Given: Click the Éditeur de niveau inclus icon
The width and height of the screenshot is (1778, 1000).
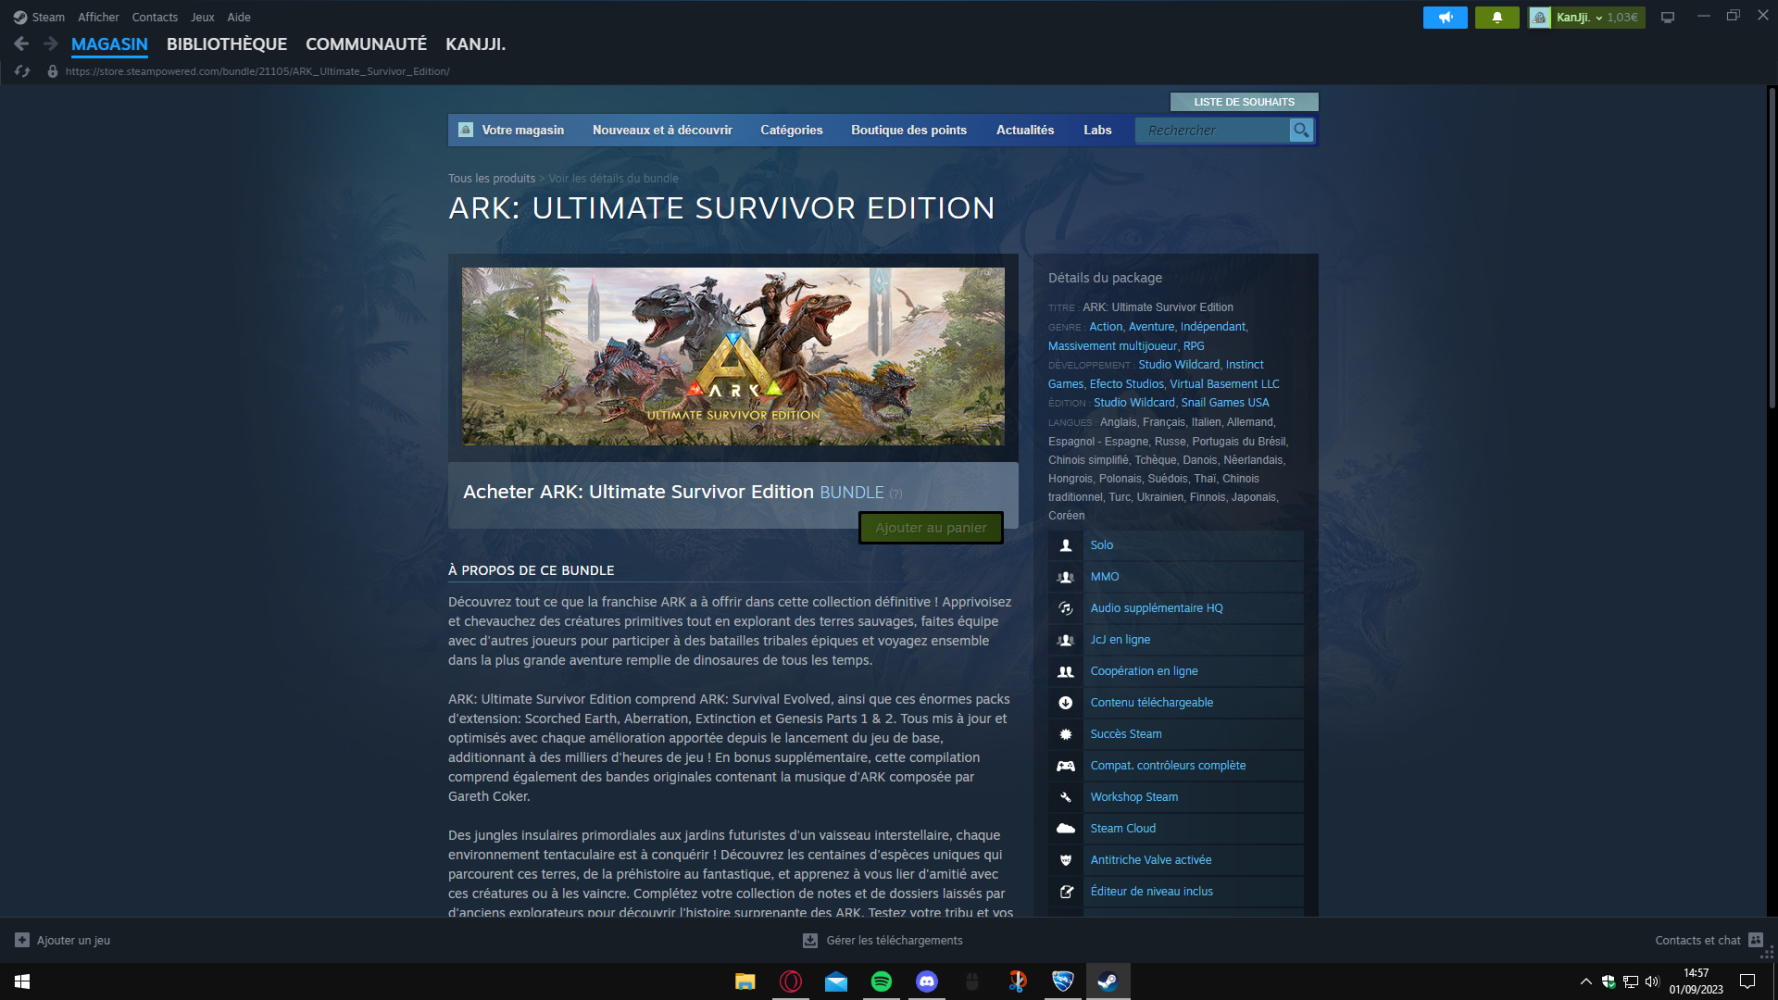Looking at the screenshot, I should tap(1066, 892).
